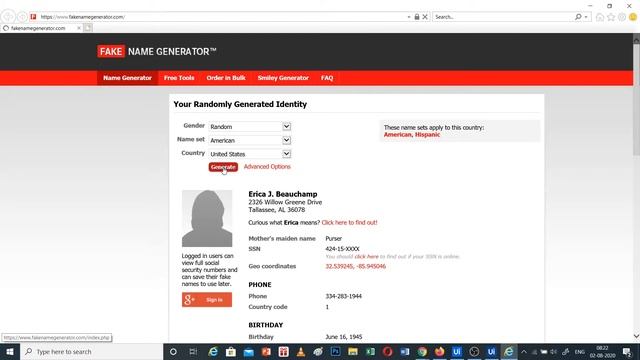Select the name 'Erica J. Beauchamp'

click(283, 194)
